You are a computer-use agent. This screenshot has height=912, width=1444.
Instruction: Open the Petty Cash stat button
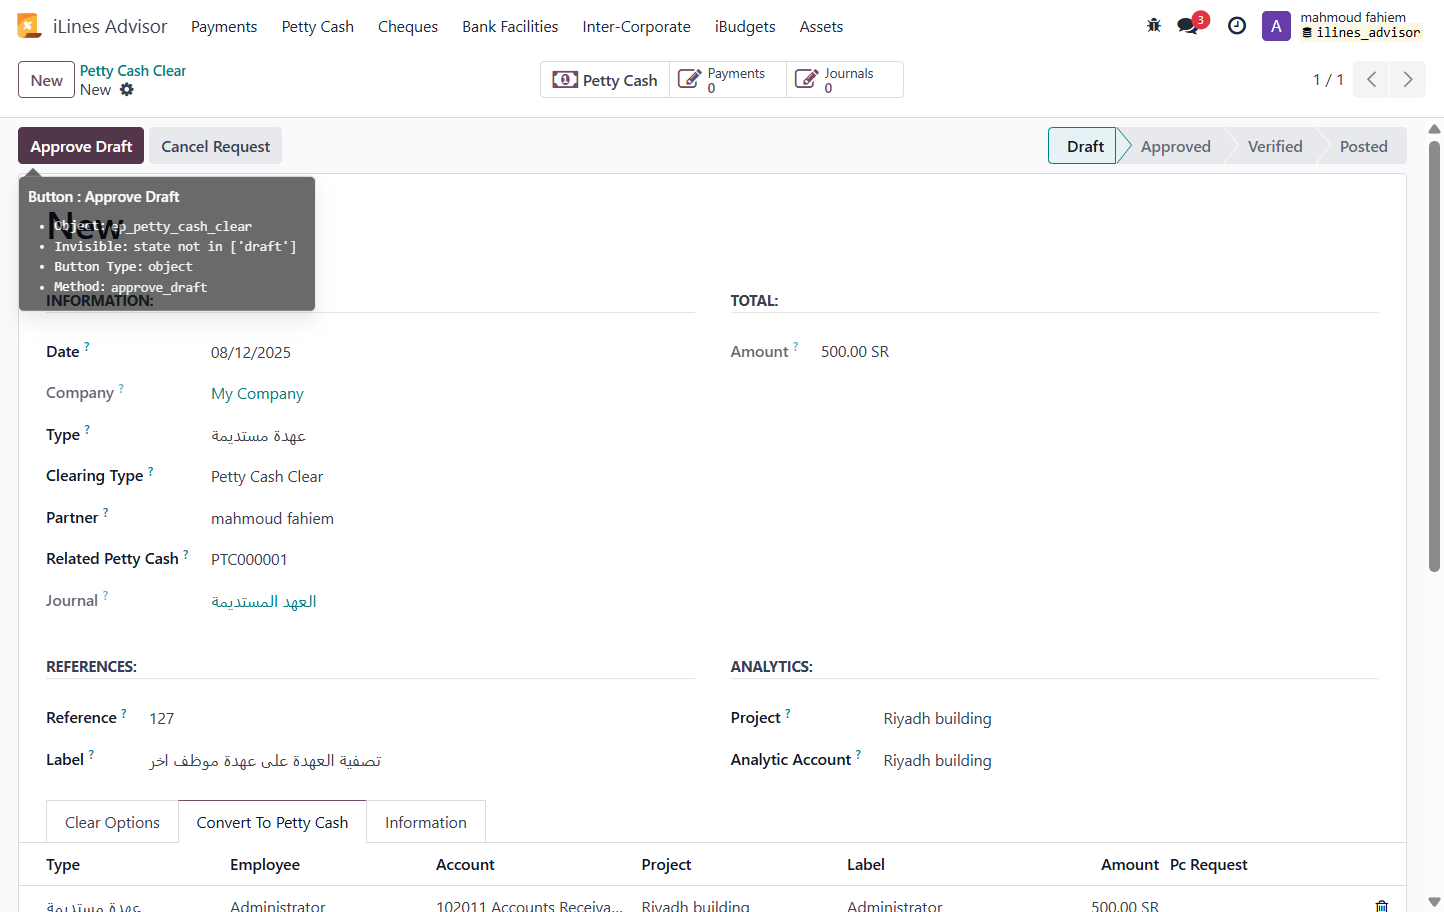tap(605, 80)
